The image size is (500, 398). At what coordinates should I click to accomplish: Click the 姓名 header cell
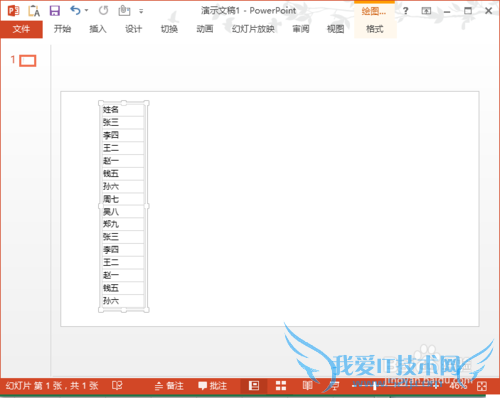pos(123,109)
